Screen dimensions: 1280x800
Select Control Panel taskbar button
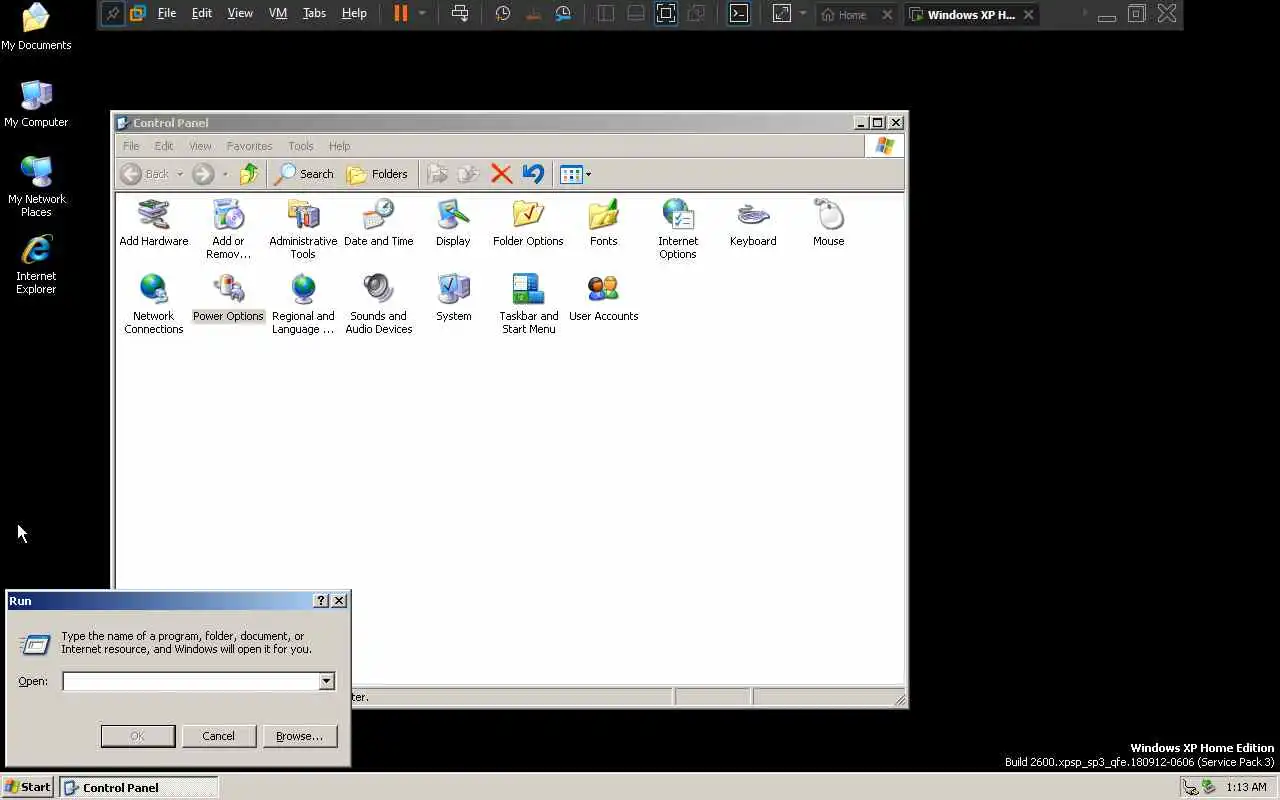(139, 787)
